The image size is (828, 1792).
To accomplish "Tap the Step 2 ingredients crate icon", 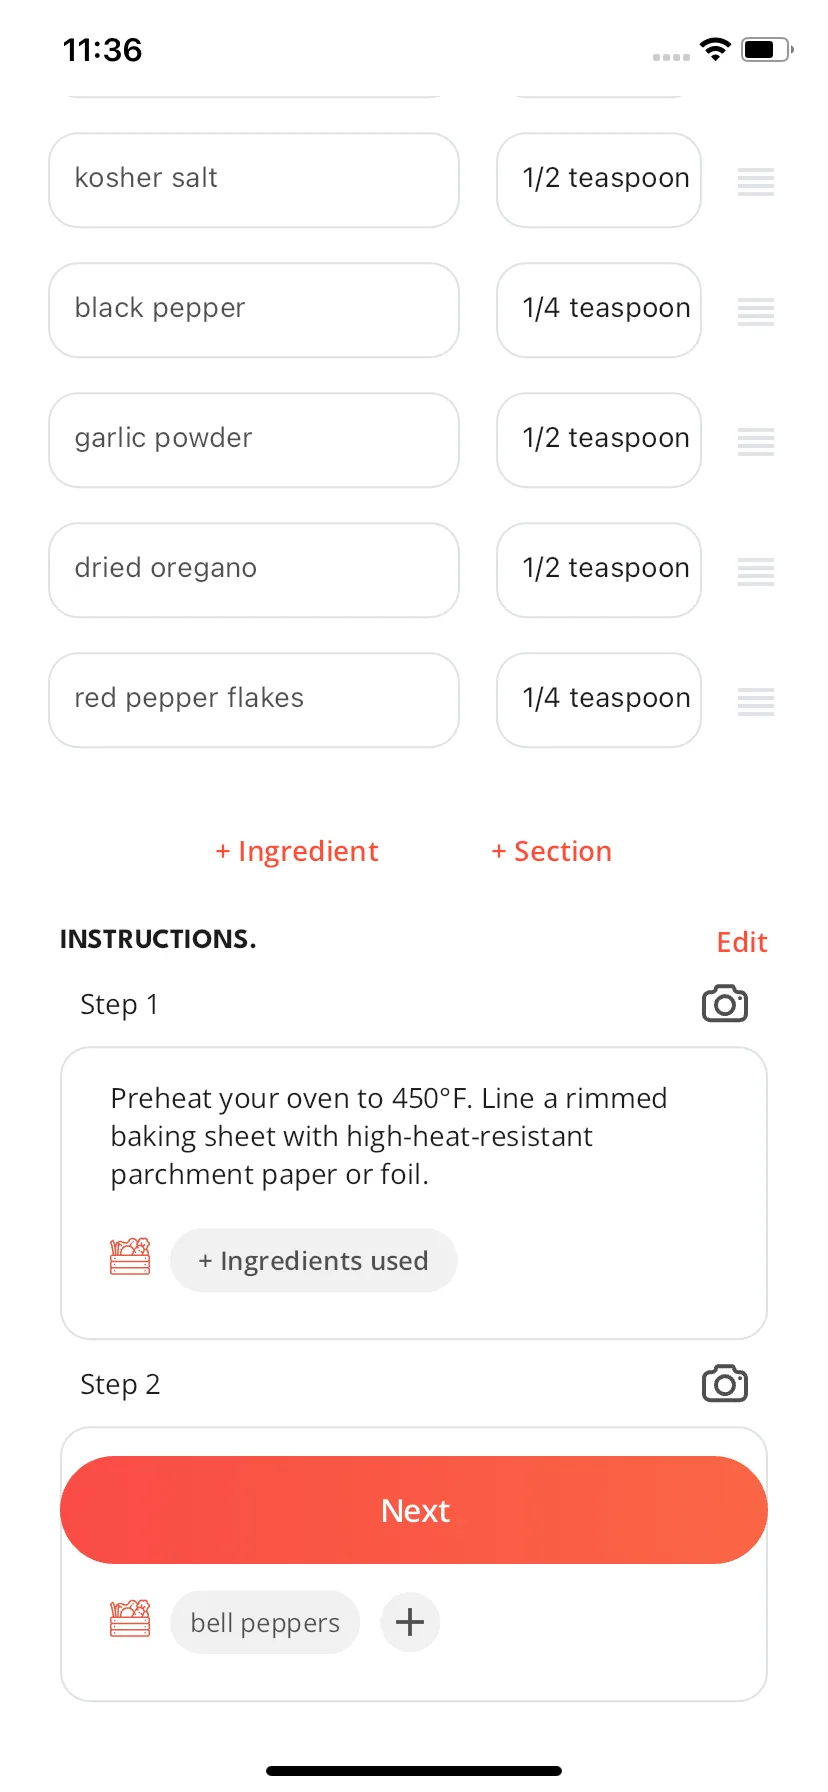I will click(x=130, y=1619).
